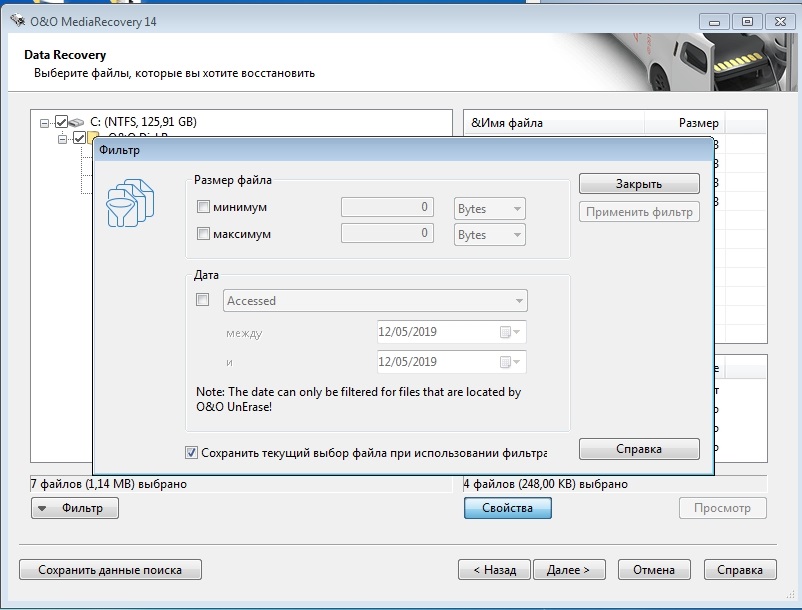
Task: Click the filter funnel icon in dialog
Action: [130, 203]
